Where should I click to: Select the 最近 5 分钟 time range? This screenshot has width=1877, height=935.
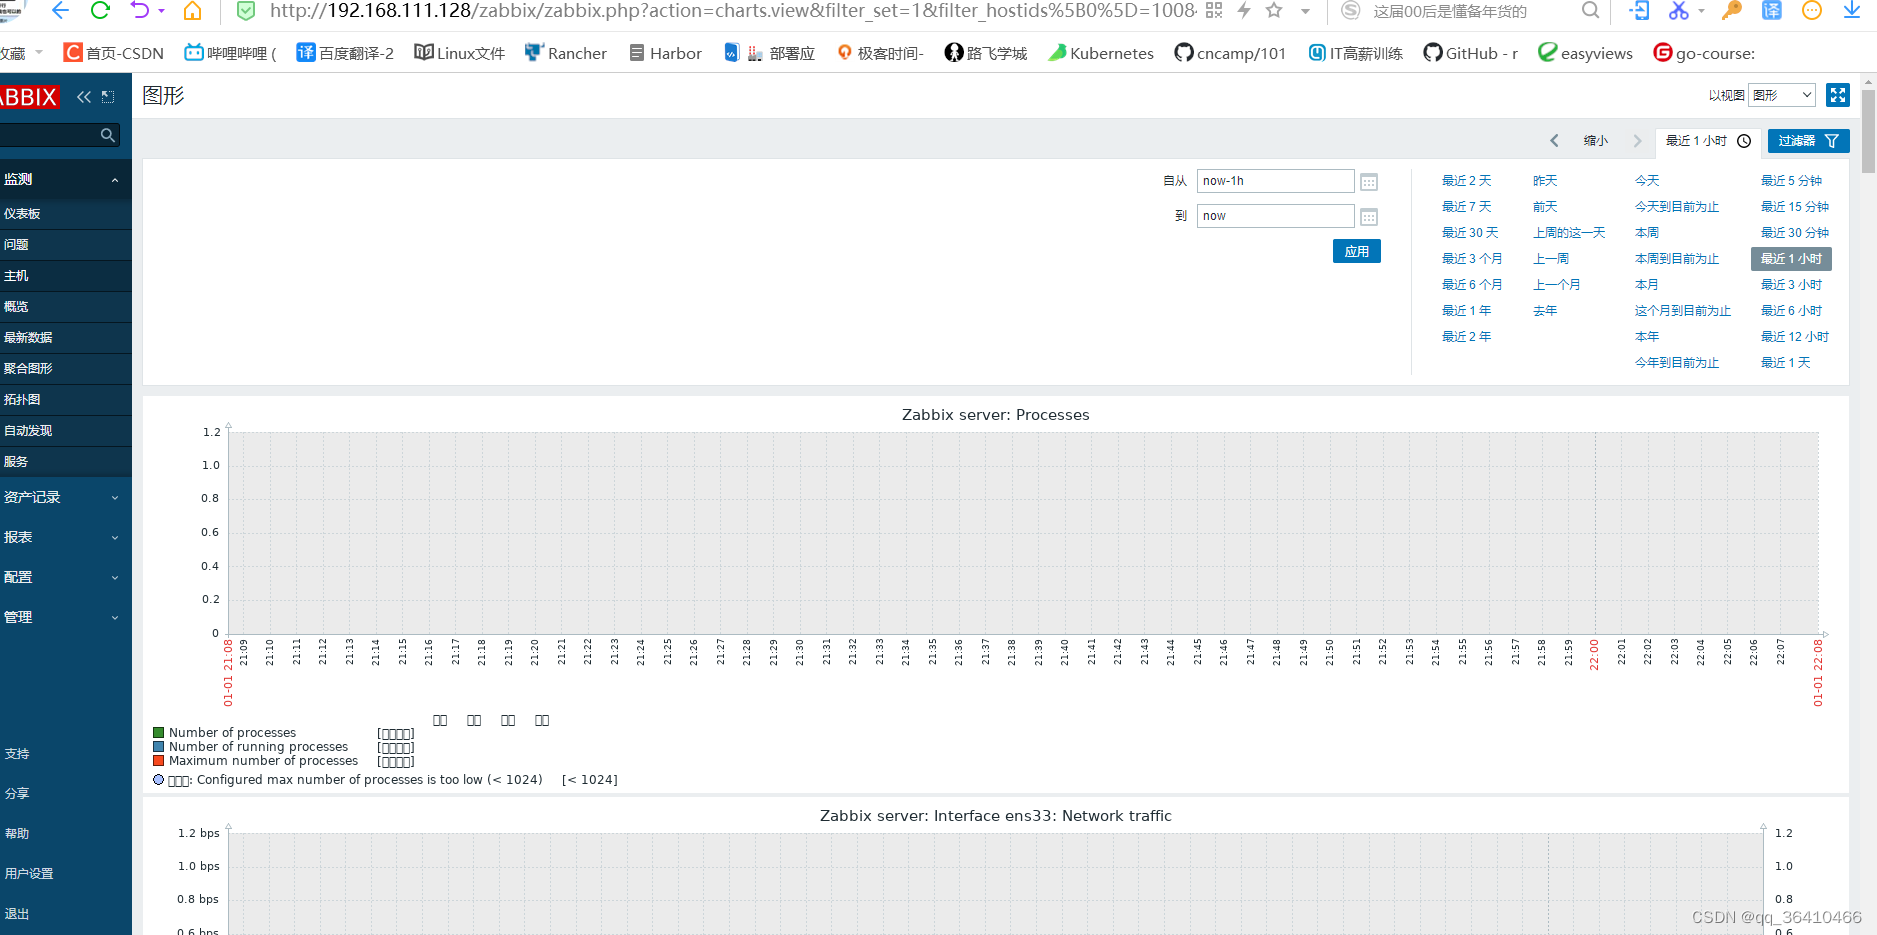[x=1791, y=181]
